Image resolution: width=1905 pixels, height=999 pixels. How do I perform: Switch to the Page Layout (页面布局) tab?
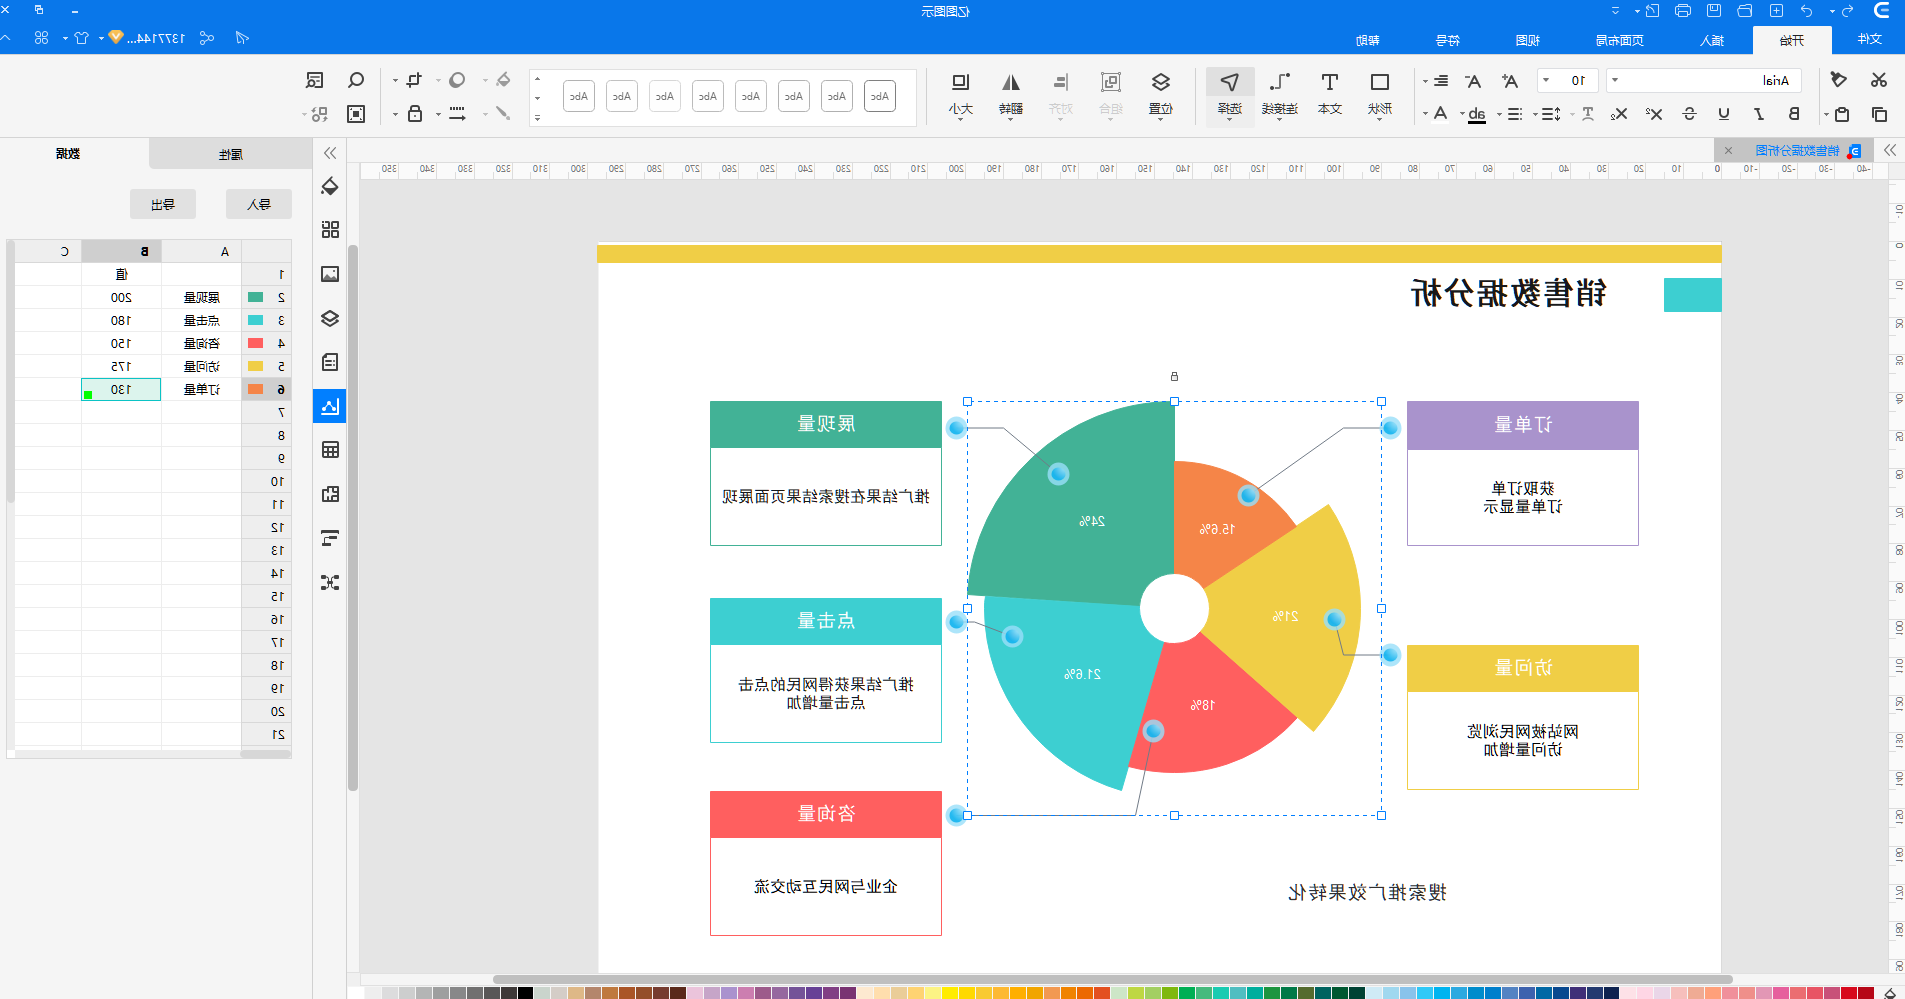[1620, 41]
